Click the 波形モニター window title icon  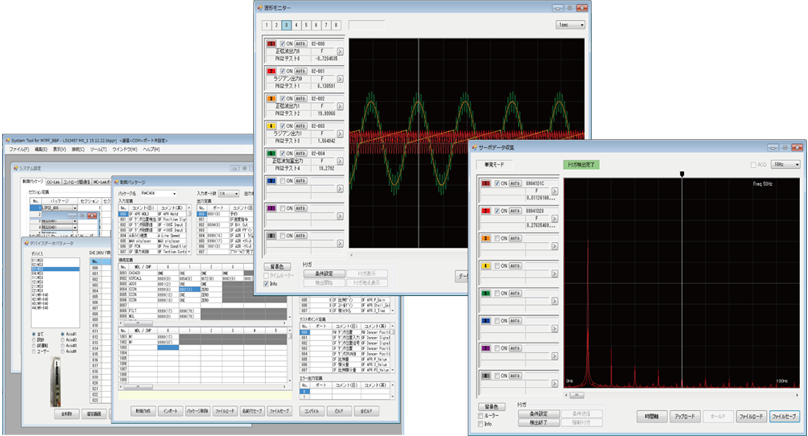point(259,8)
